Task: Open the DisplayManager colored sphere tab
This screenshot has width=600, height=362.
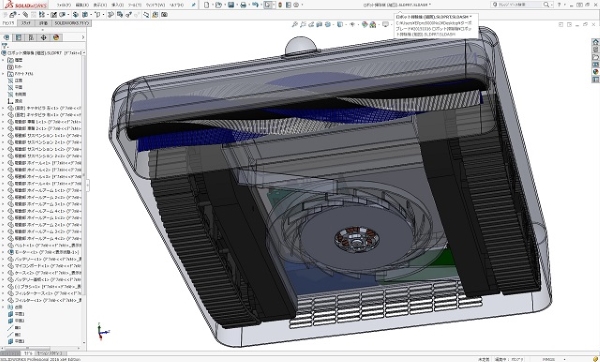Action: [56, 38]
